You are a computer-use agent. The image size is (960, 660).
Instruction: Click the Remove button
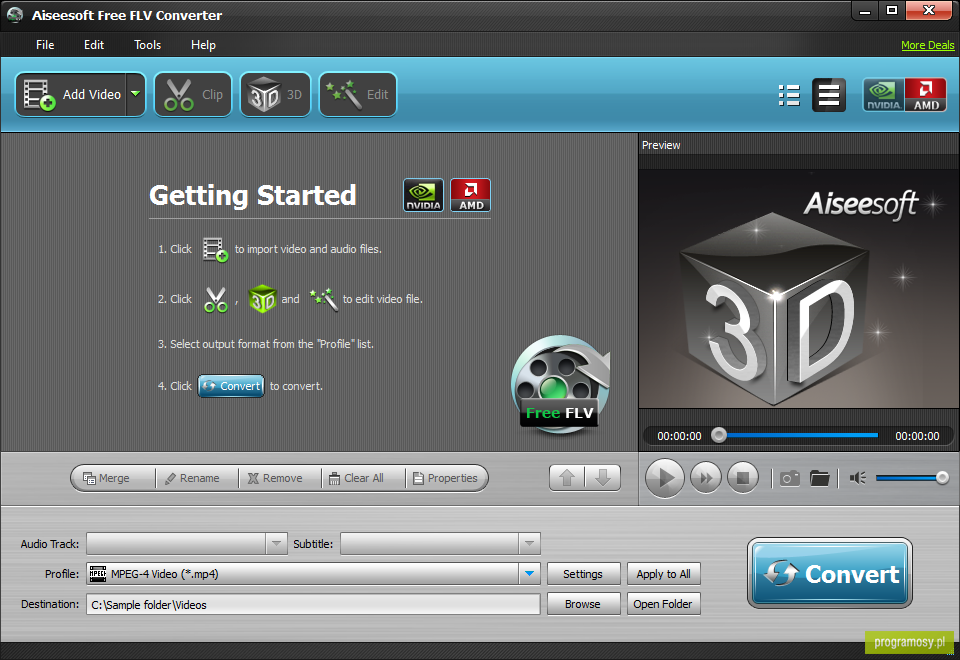pyautogui.click(x=280, y=478)
